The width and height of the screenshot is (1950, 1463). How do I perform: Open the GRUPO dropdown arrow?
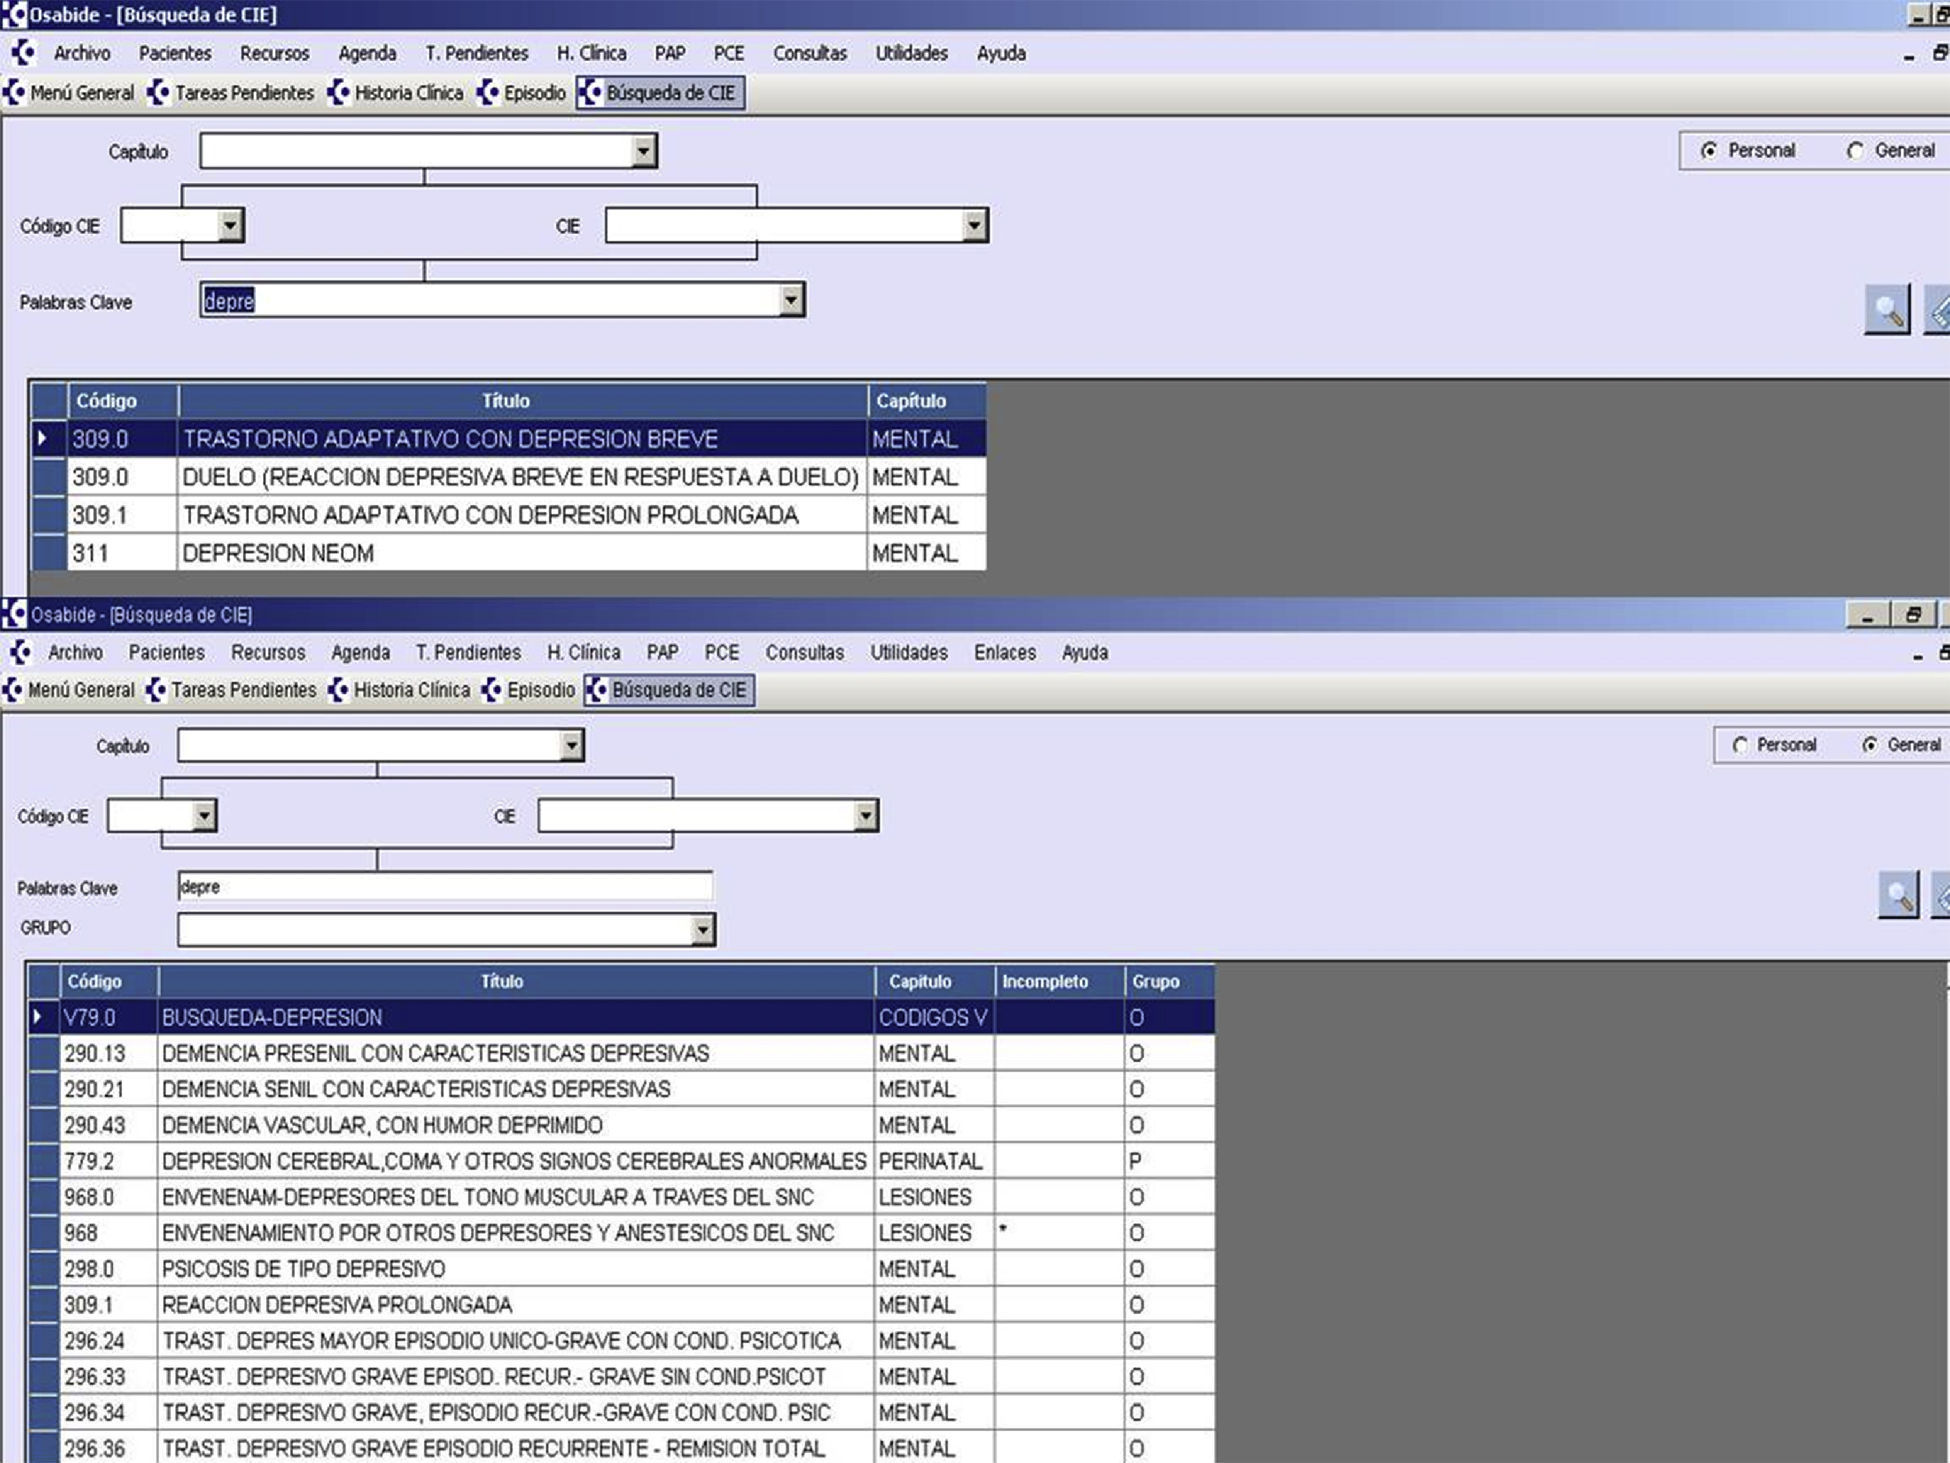tap(702, 930)
